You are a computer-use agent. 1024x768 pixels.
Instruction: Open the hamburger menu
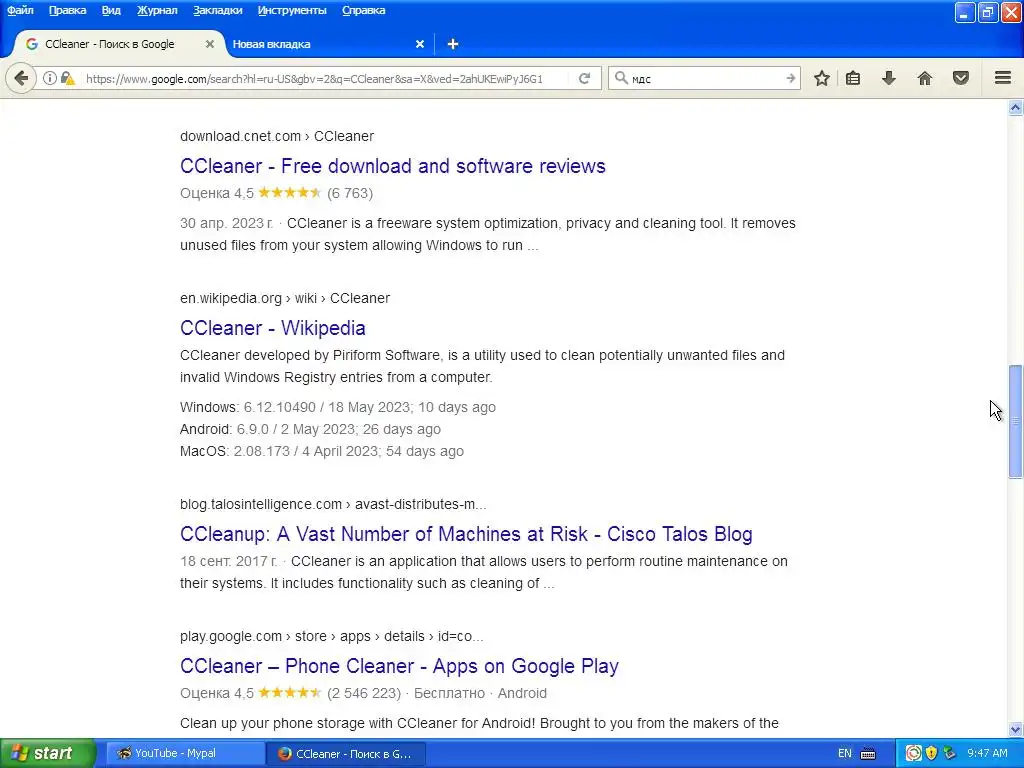point(1003,78)
